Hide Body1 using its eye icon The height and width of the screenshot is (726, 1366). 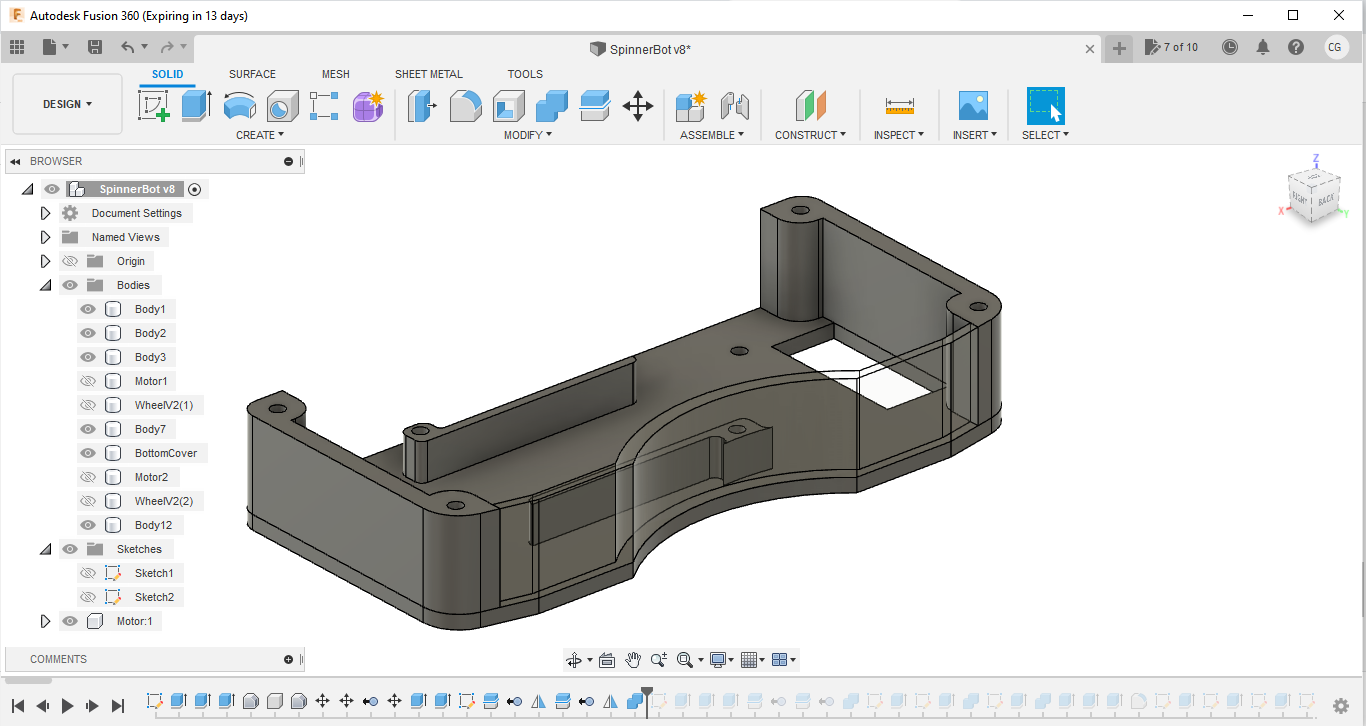click(88, 309)
